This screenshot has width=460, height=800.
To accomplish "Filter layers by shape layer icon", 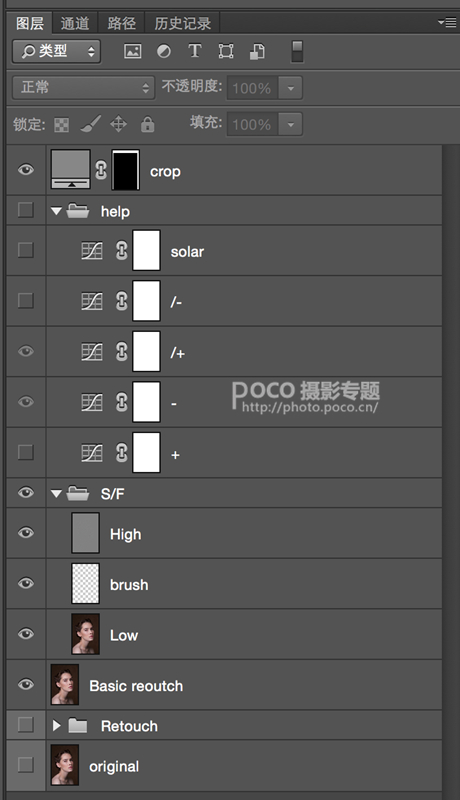I will click(226, 52).
